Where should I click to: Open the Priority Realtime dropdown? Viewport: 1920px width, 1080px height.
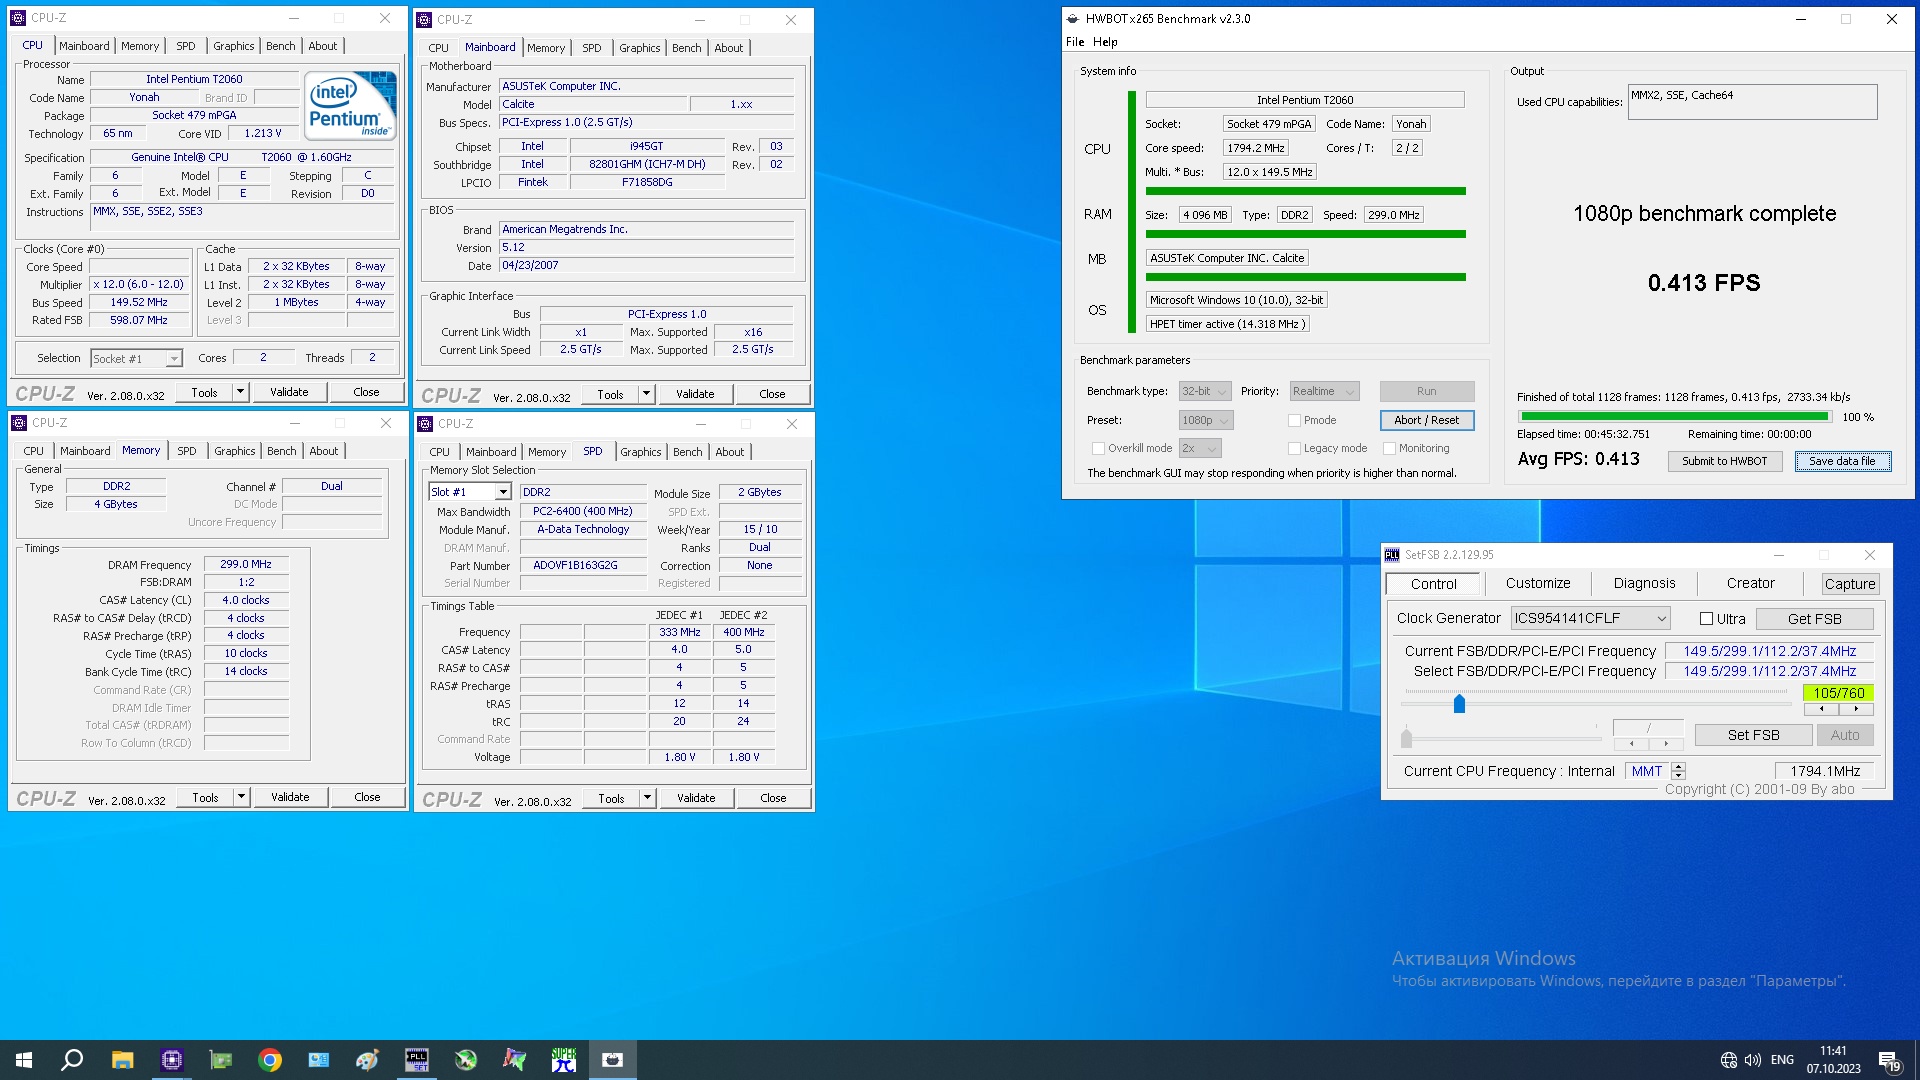tap(1324, 391)
